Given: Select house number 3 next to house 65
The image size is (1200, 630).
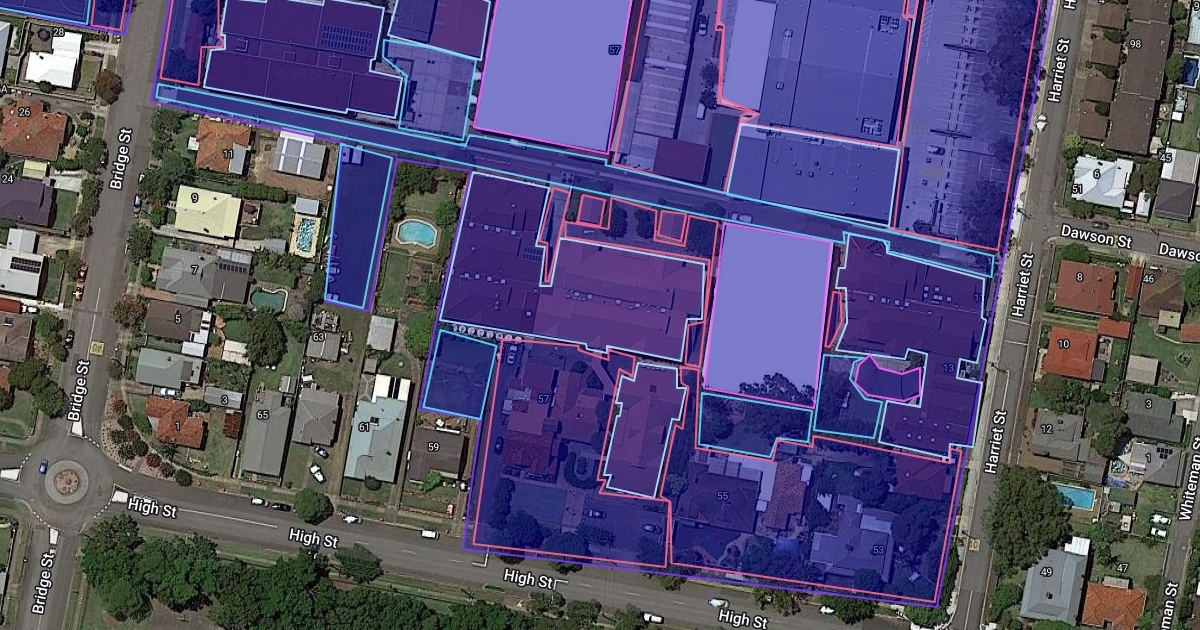Looking at the screenshot, I should [x=224, y=399].
